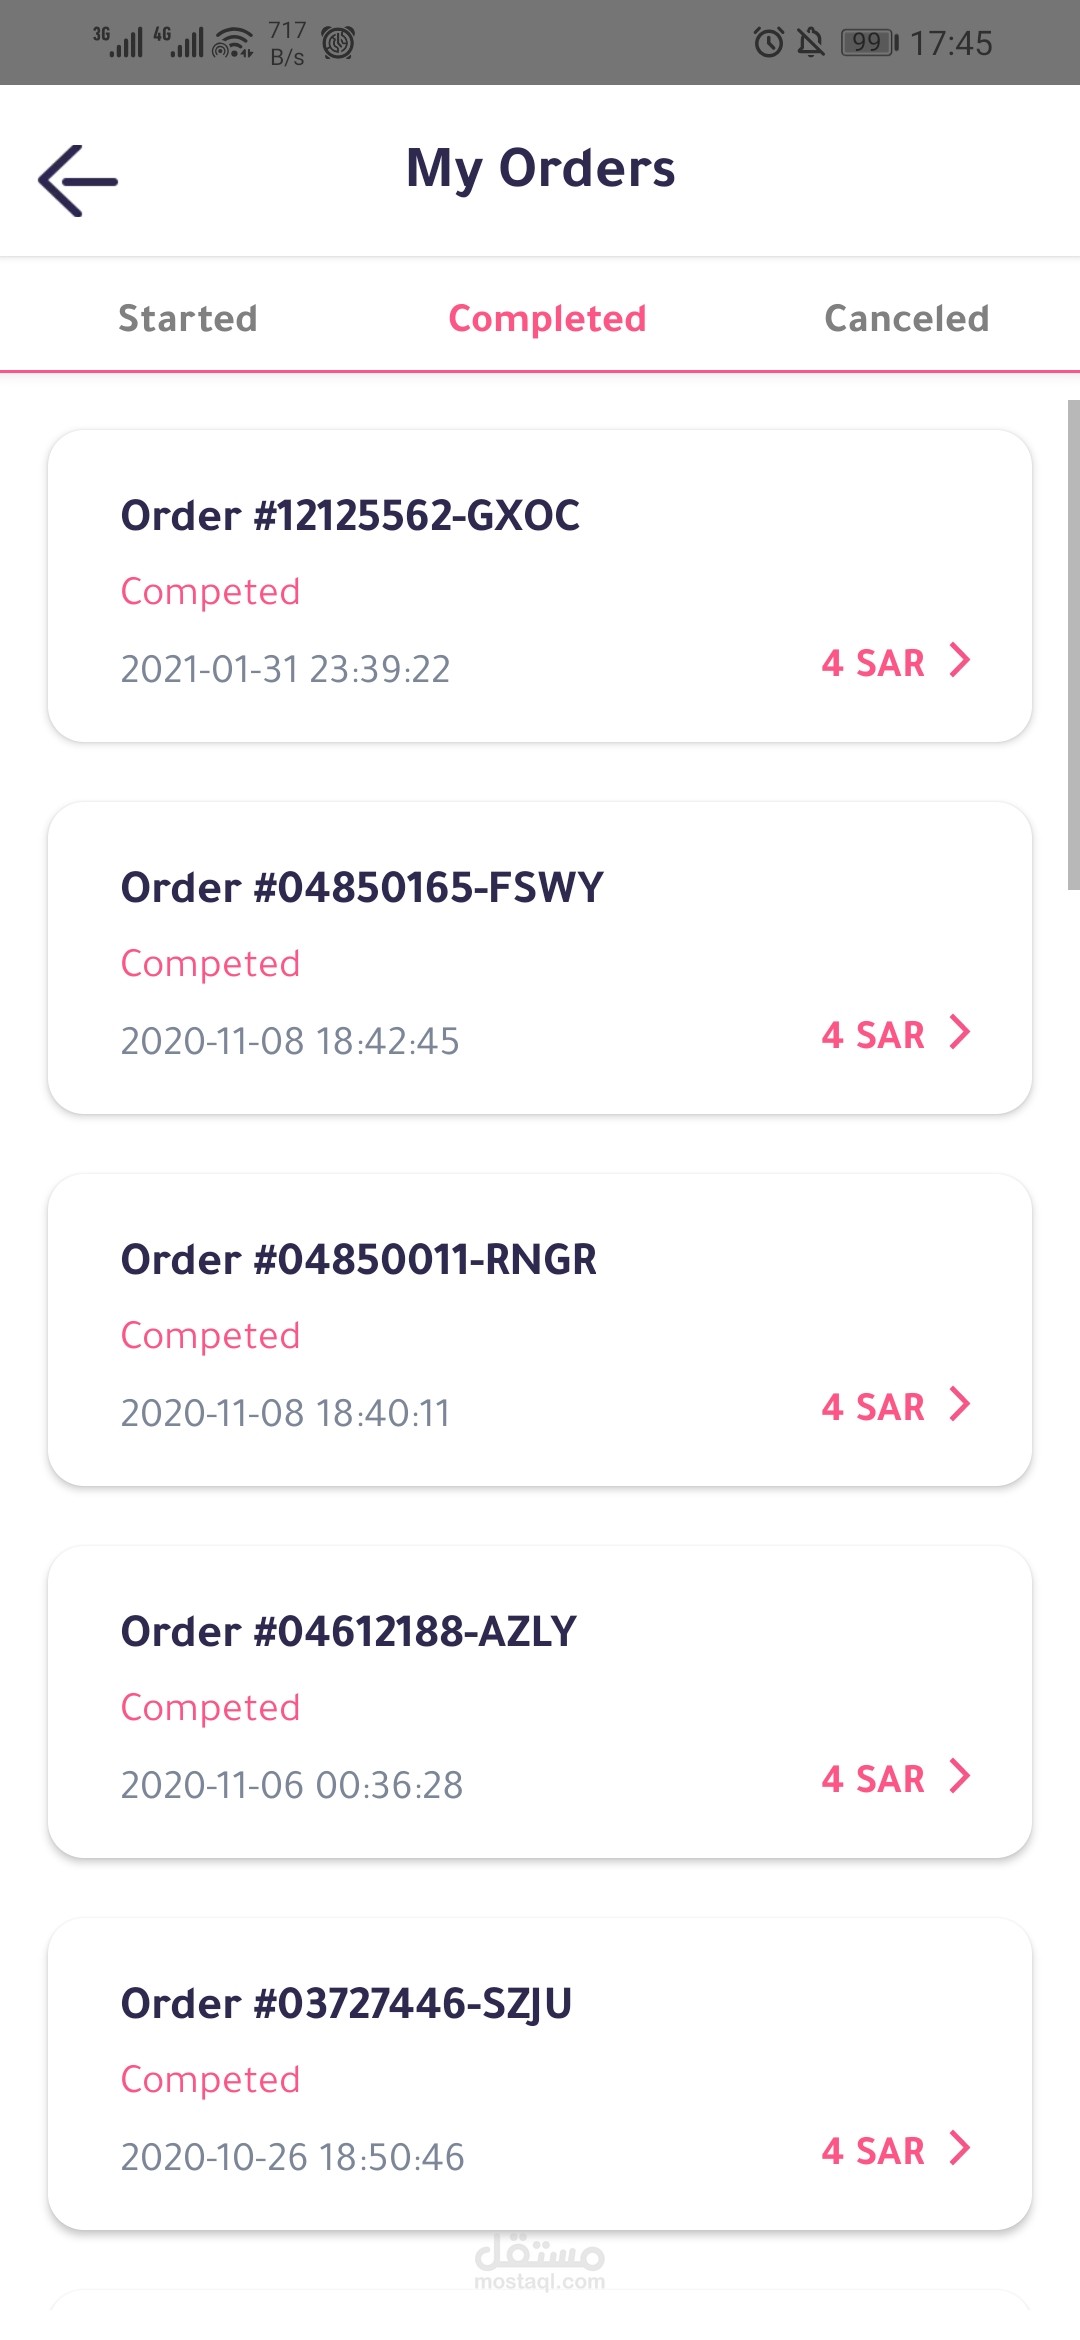This screenshot has height=2340, width=1080.
Task: Open the Canceled orders tab
Action: coord(906,318)
